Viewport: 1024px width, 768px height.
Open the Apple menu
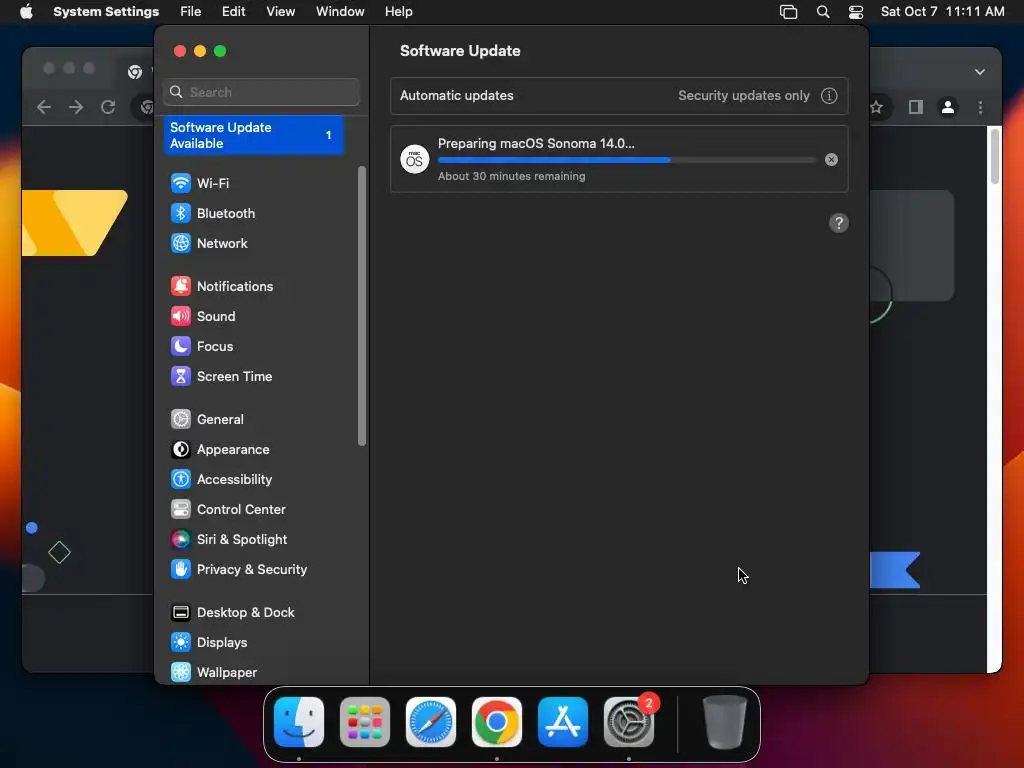(26, 12)
